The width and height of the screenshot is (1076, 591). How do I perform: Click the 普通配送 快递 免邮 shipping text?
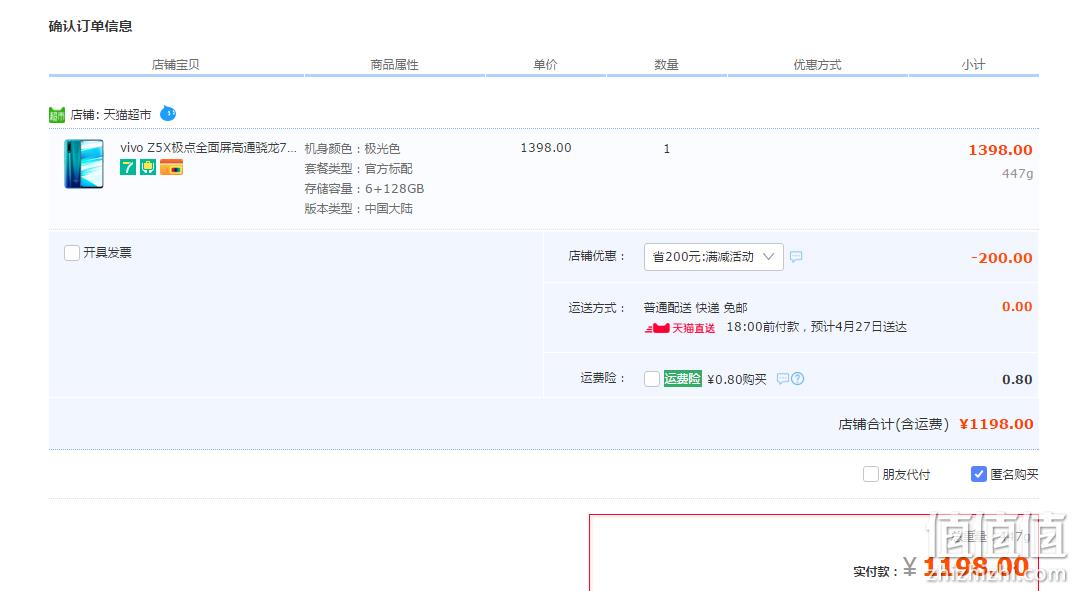[x=695, y=308]
